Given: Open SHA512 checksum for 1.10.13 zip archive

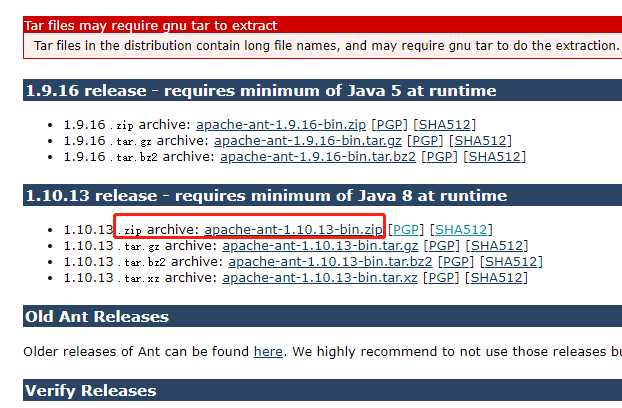Looking at the screenshot, I should [x=461, y=230].
